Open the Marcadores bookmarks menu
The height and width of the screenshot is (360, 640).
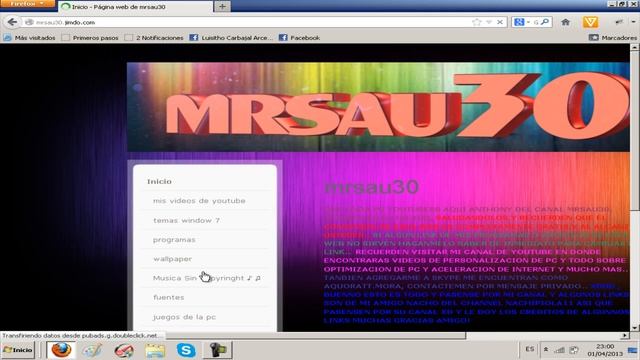click(x=613, y=38)
